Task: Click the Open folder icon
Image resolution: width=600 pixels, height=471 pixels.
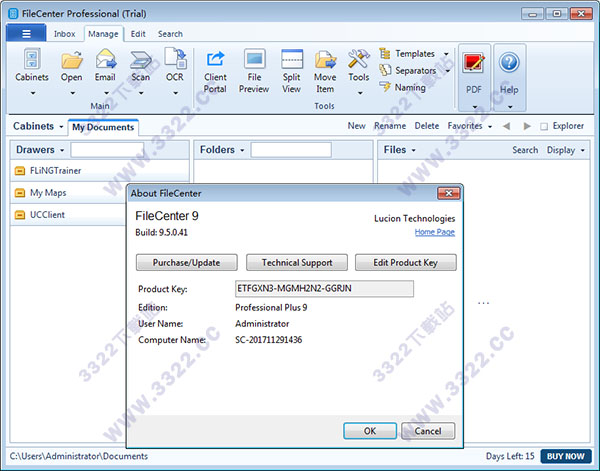Action: point(72,60)
